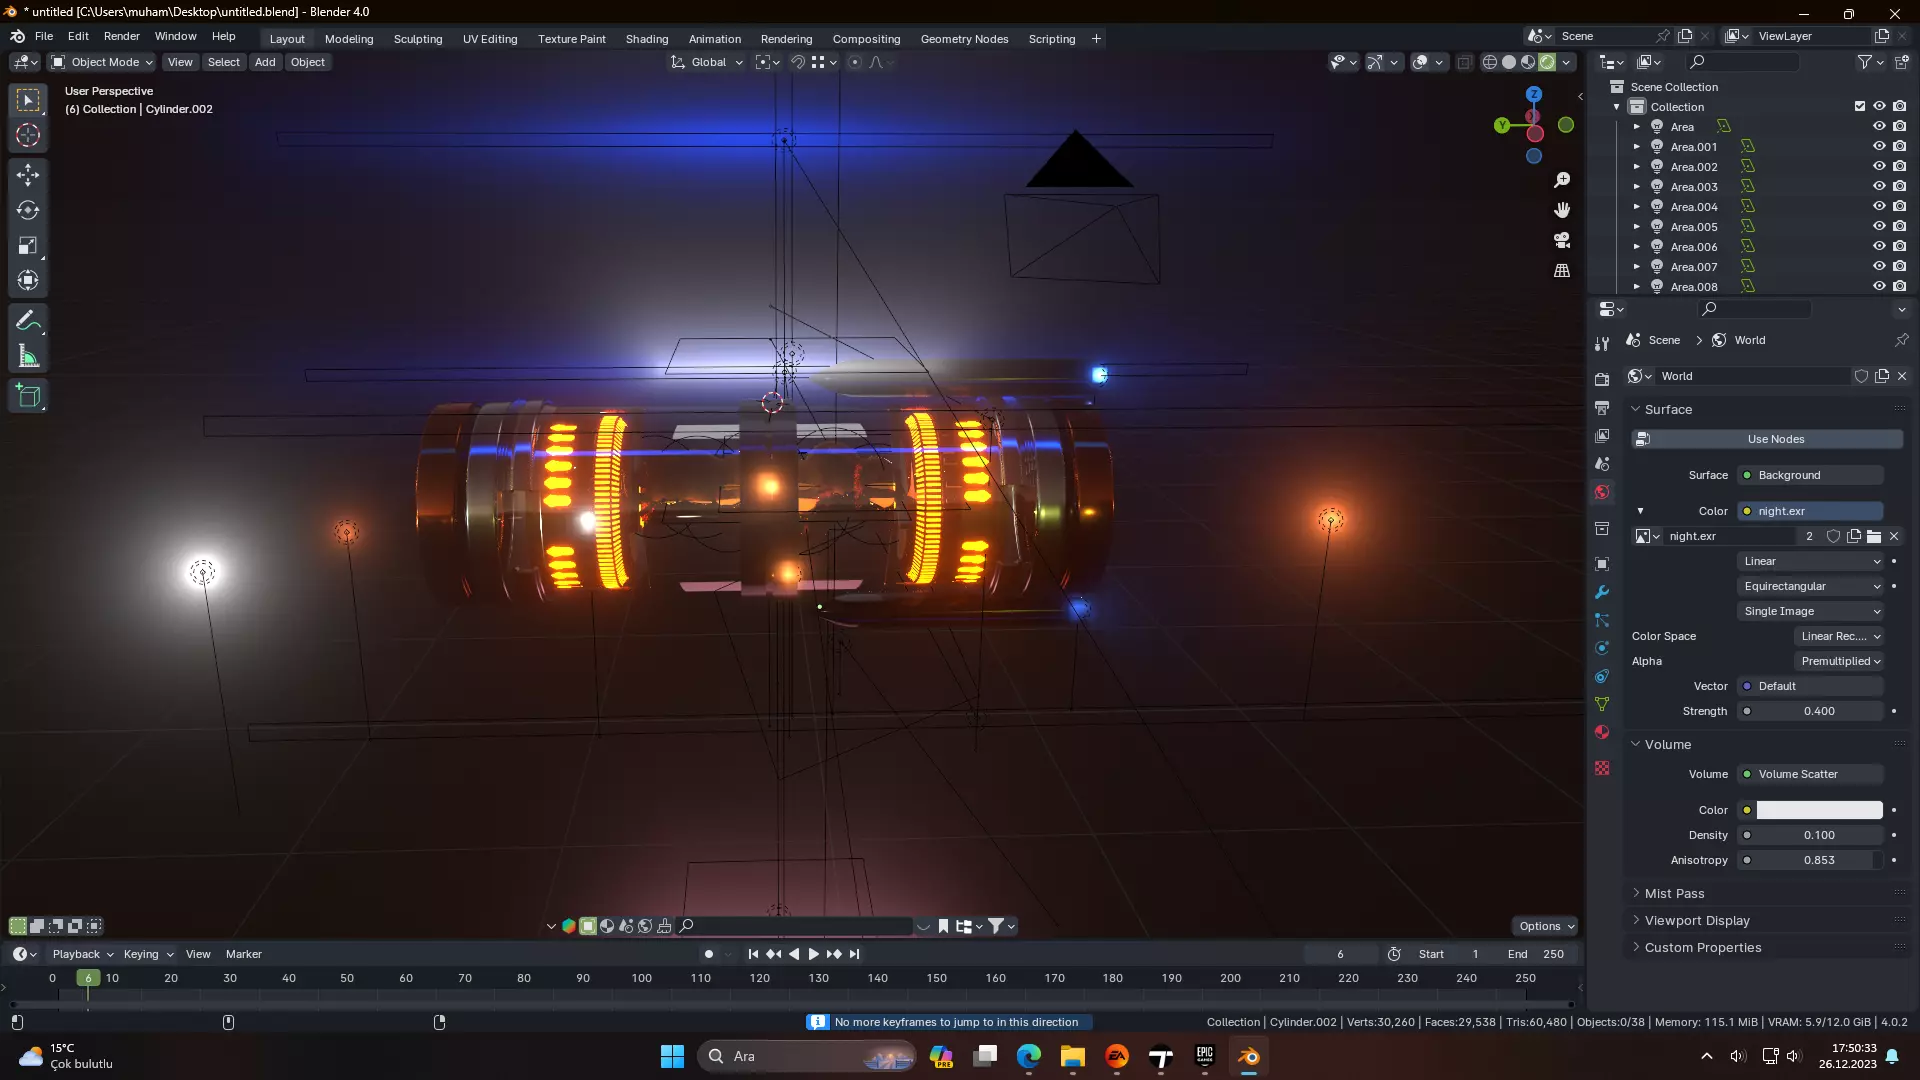Open the Object Mode dropdown
Screen dimensions: 1920x1080
point(103,62)
